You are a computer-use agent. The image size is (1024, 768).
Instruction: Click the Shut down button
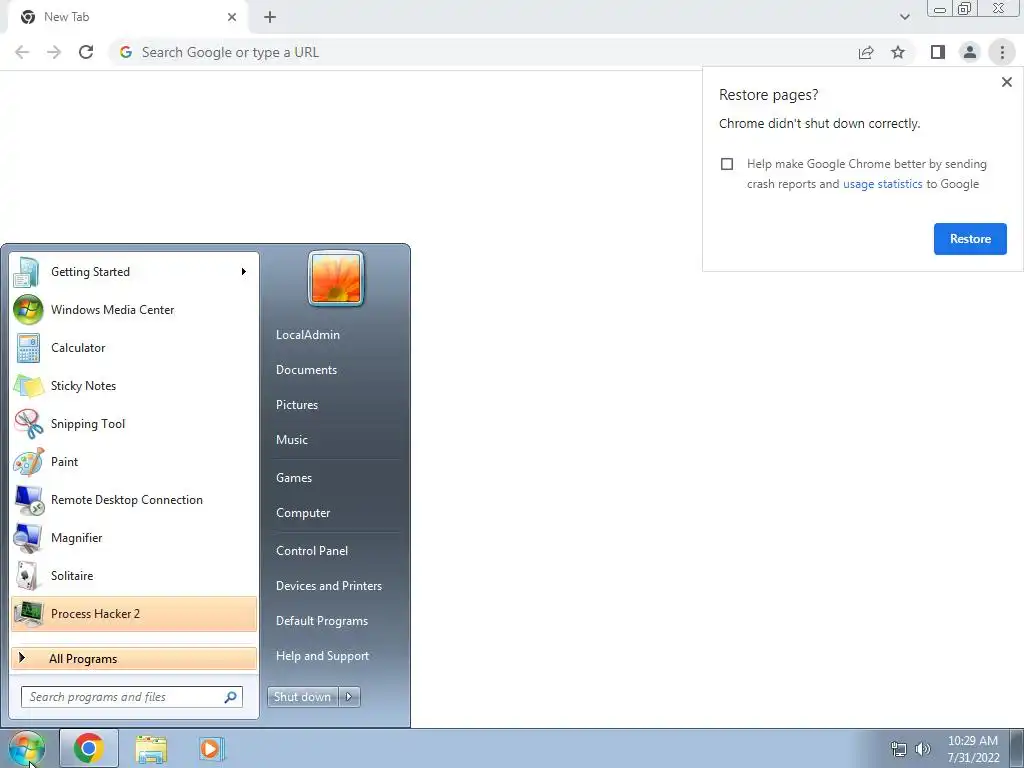tap(303, 697)
